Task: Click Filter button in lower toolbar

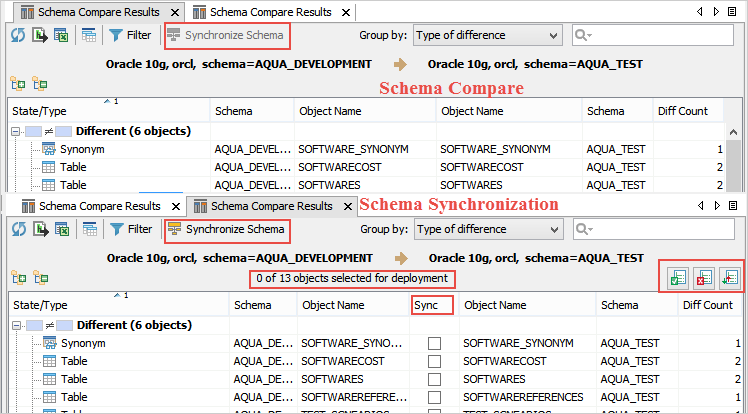Action: (130, 230)
